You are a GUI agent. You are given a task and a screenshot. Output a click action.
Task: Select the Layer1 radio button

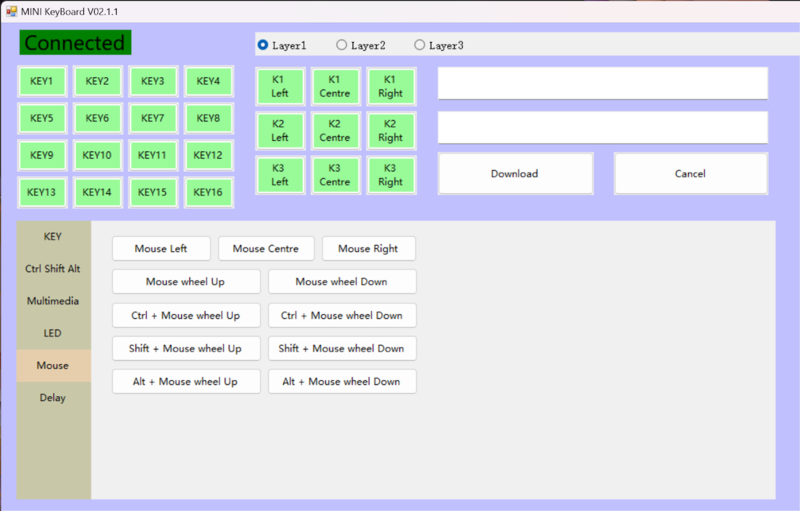point(263,45)
